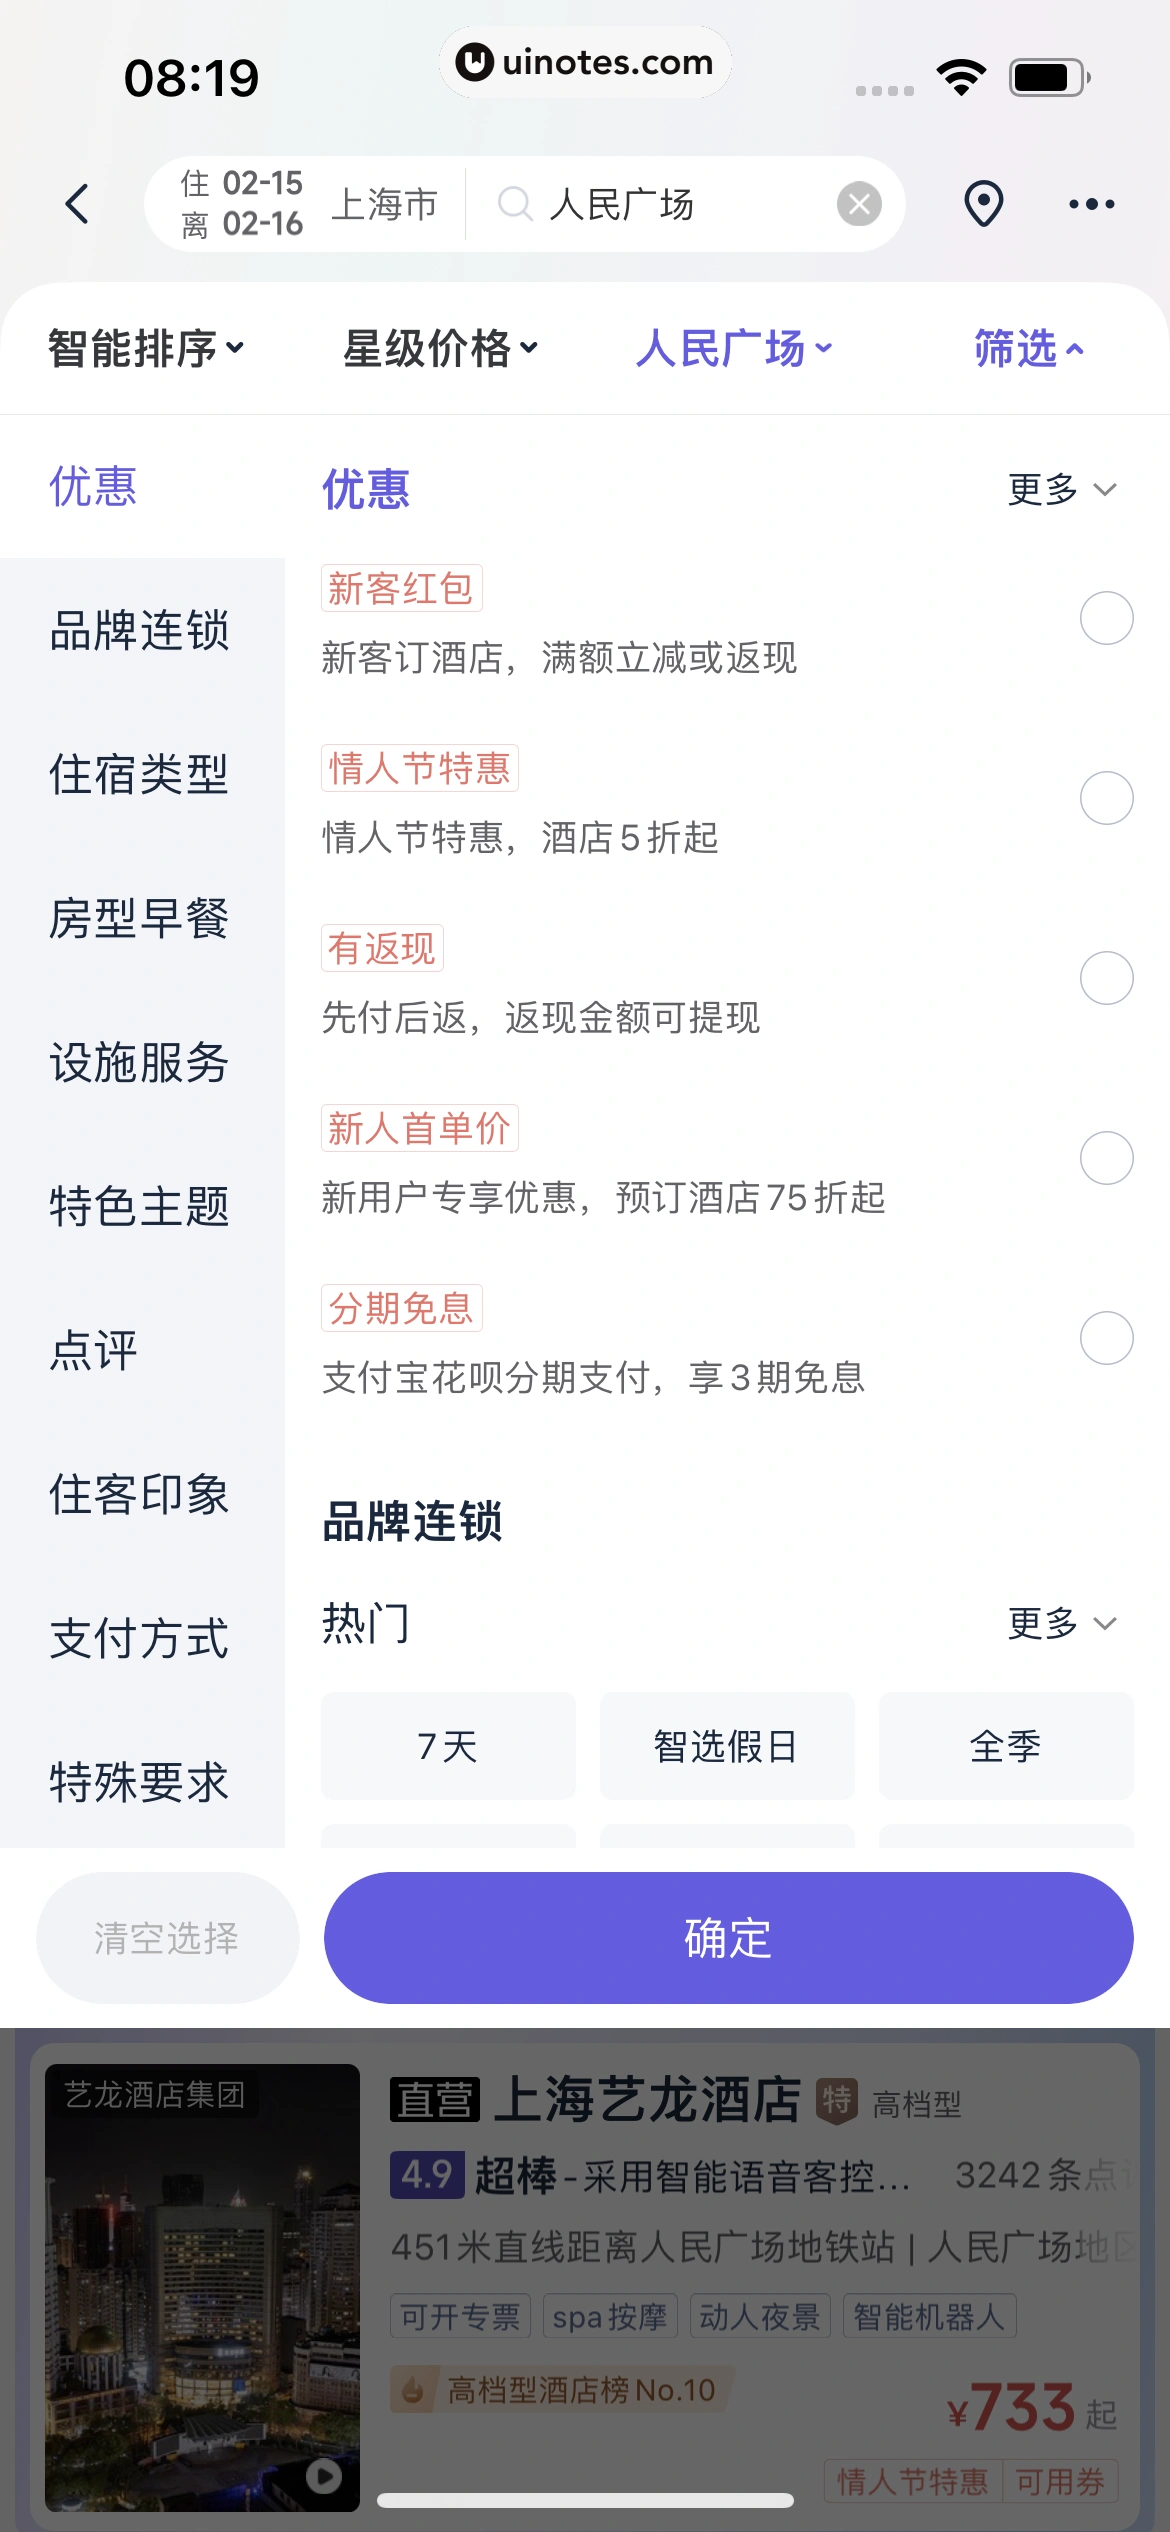The image size is (1170, 2532).
Task: Expand the 智能排序 sort dropdown
Action: click(146, 348)
